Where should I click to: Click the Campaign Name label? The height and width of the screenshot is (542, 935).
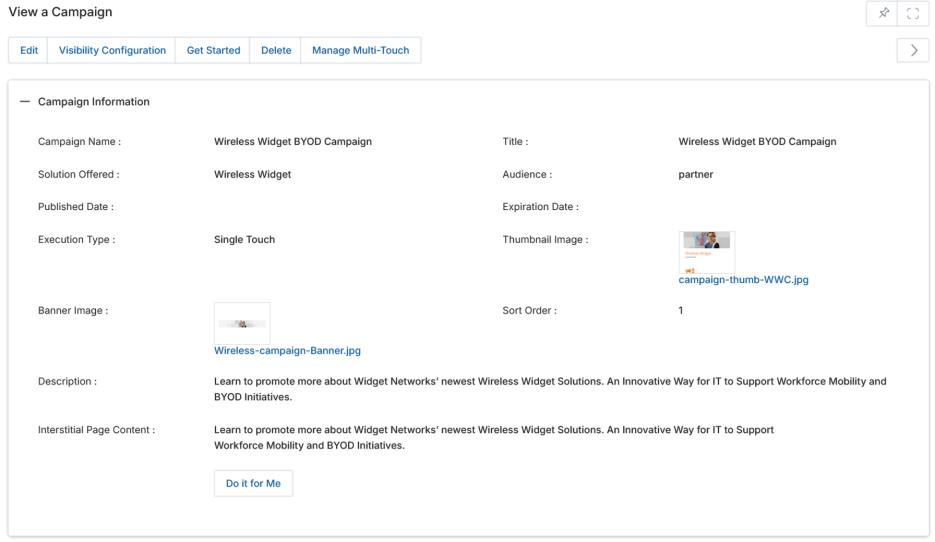click(79, 141)
